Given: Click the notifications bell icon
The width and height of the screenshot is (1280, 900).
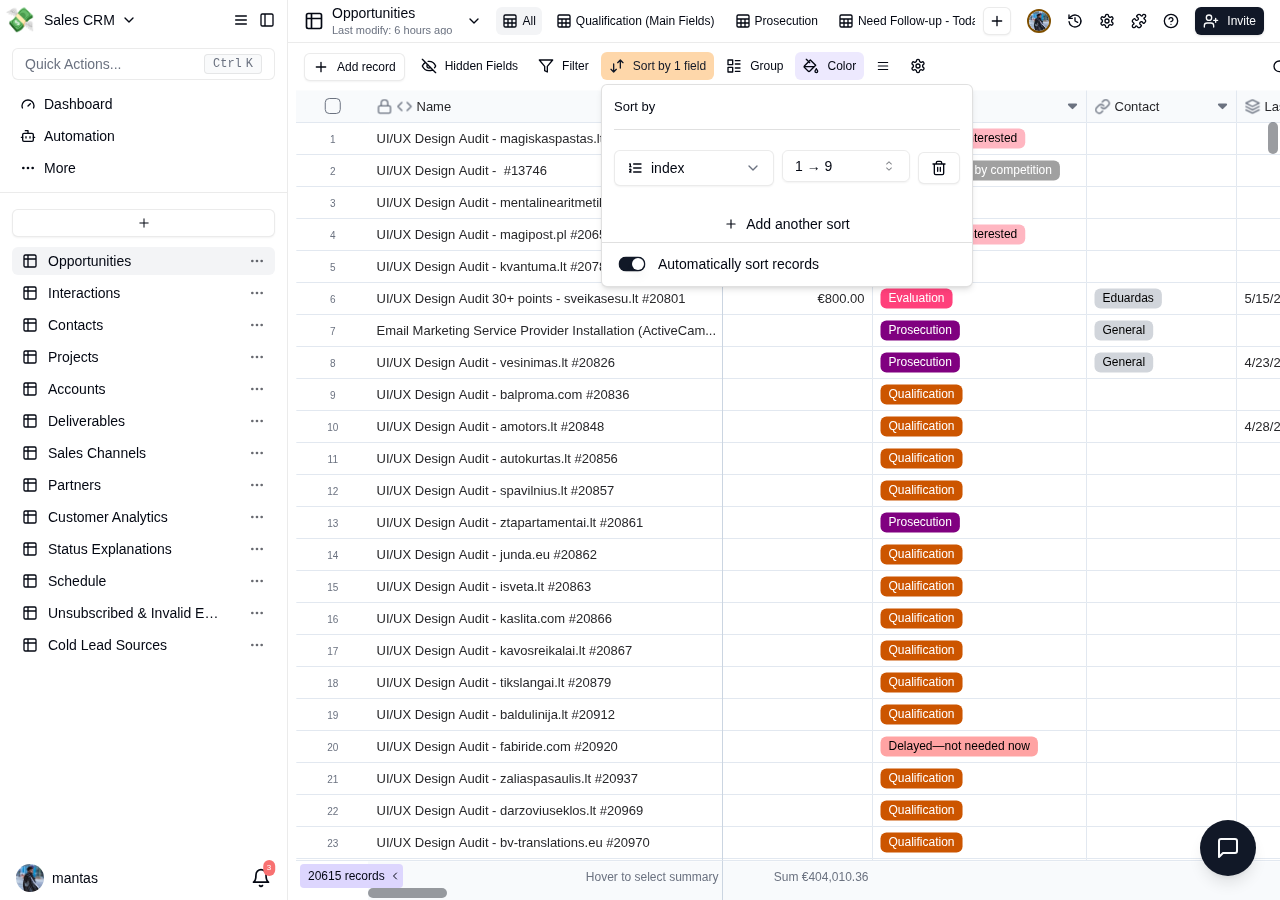Looking at the screenshot, I should pyautogui.click(x=261, y=878).
